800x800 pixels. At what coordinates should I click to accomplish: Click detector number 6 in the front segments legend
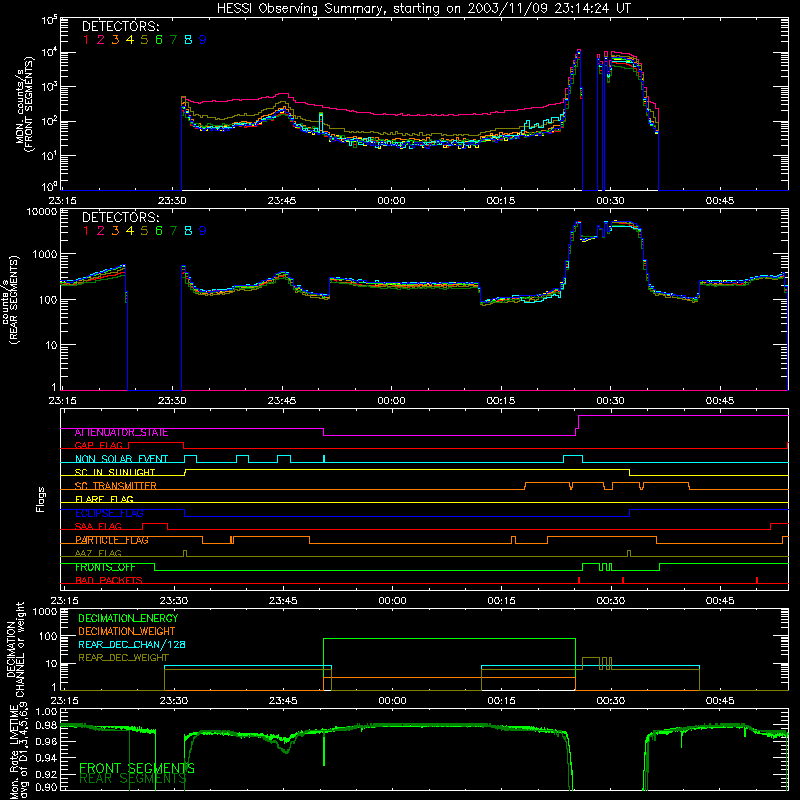tap(159, 40)
